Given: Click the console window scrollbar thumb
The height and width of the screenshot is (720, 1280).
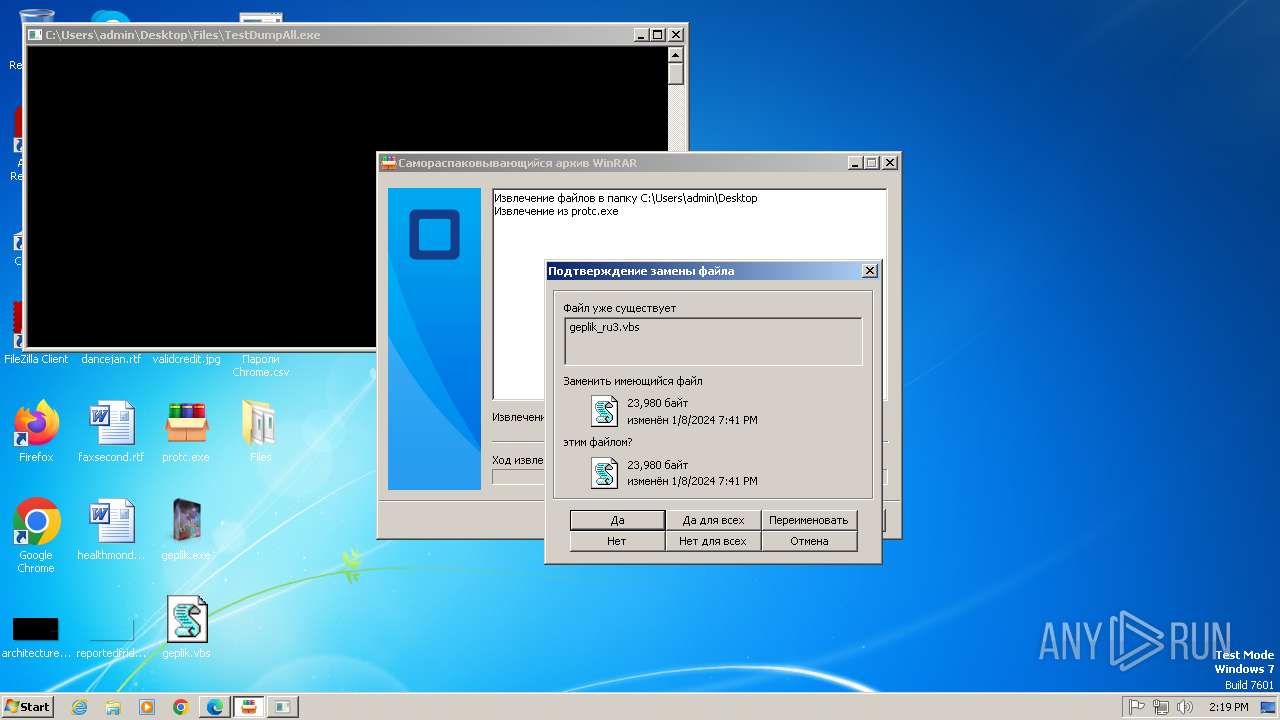Looking at the screenshot, I should pos(676,74).
